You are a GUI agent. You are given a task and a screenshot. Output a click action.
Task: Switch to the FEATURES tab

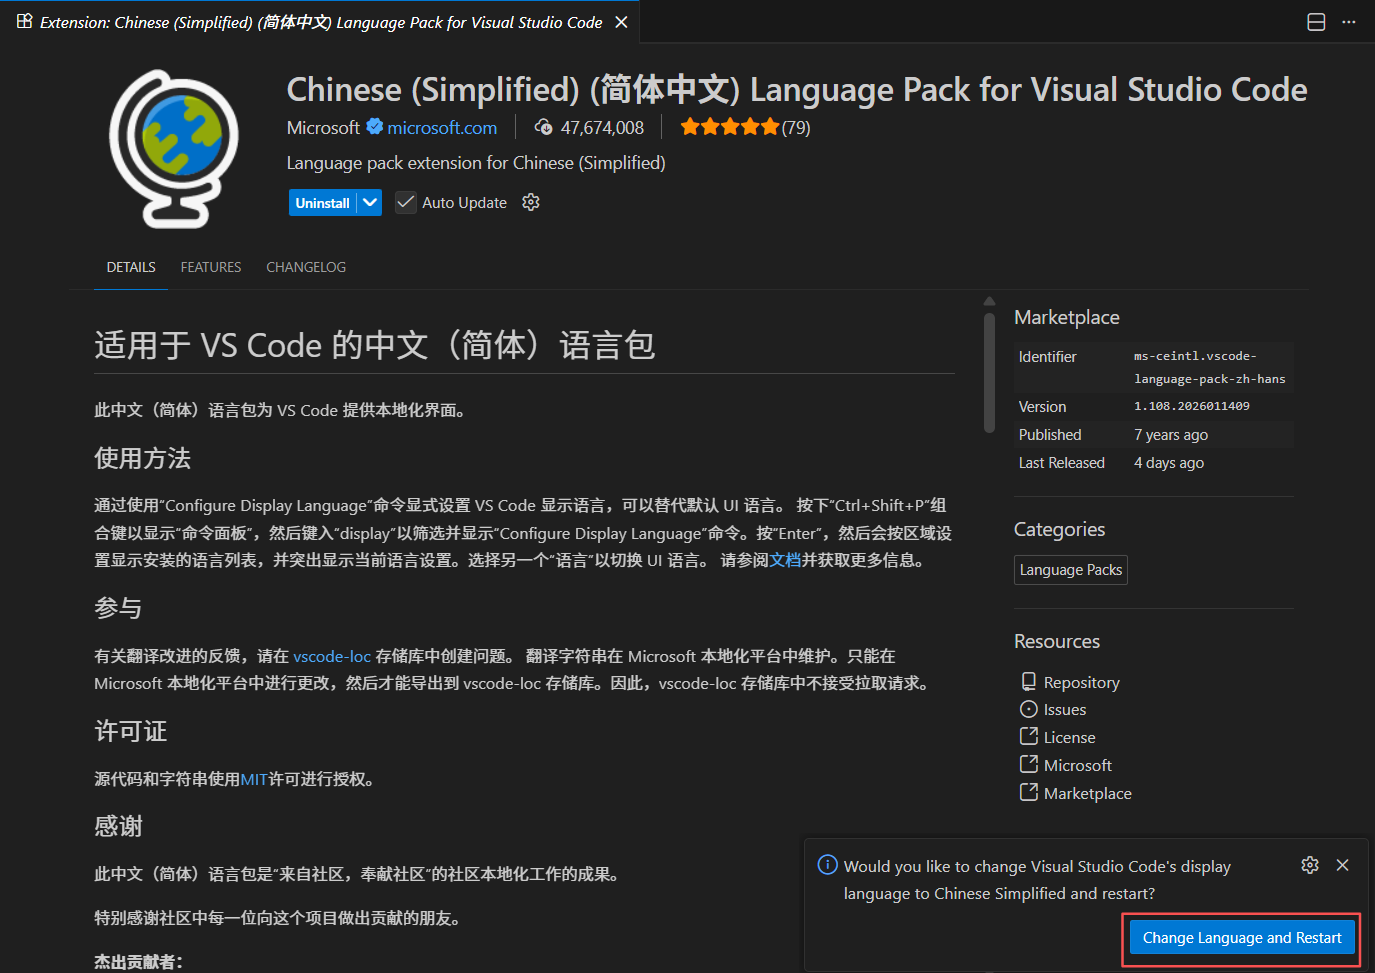(x=211, y=267)
